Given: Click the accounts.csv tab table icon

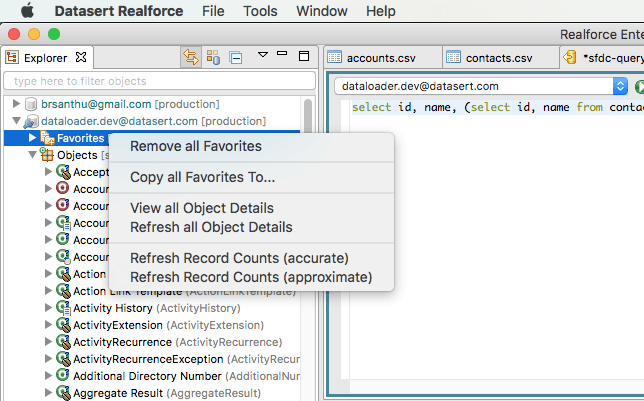Looking at the screenshot, I should pos(334,57).
